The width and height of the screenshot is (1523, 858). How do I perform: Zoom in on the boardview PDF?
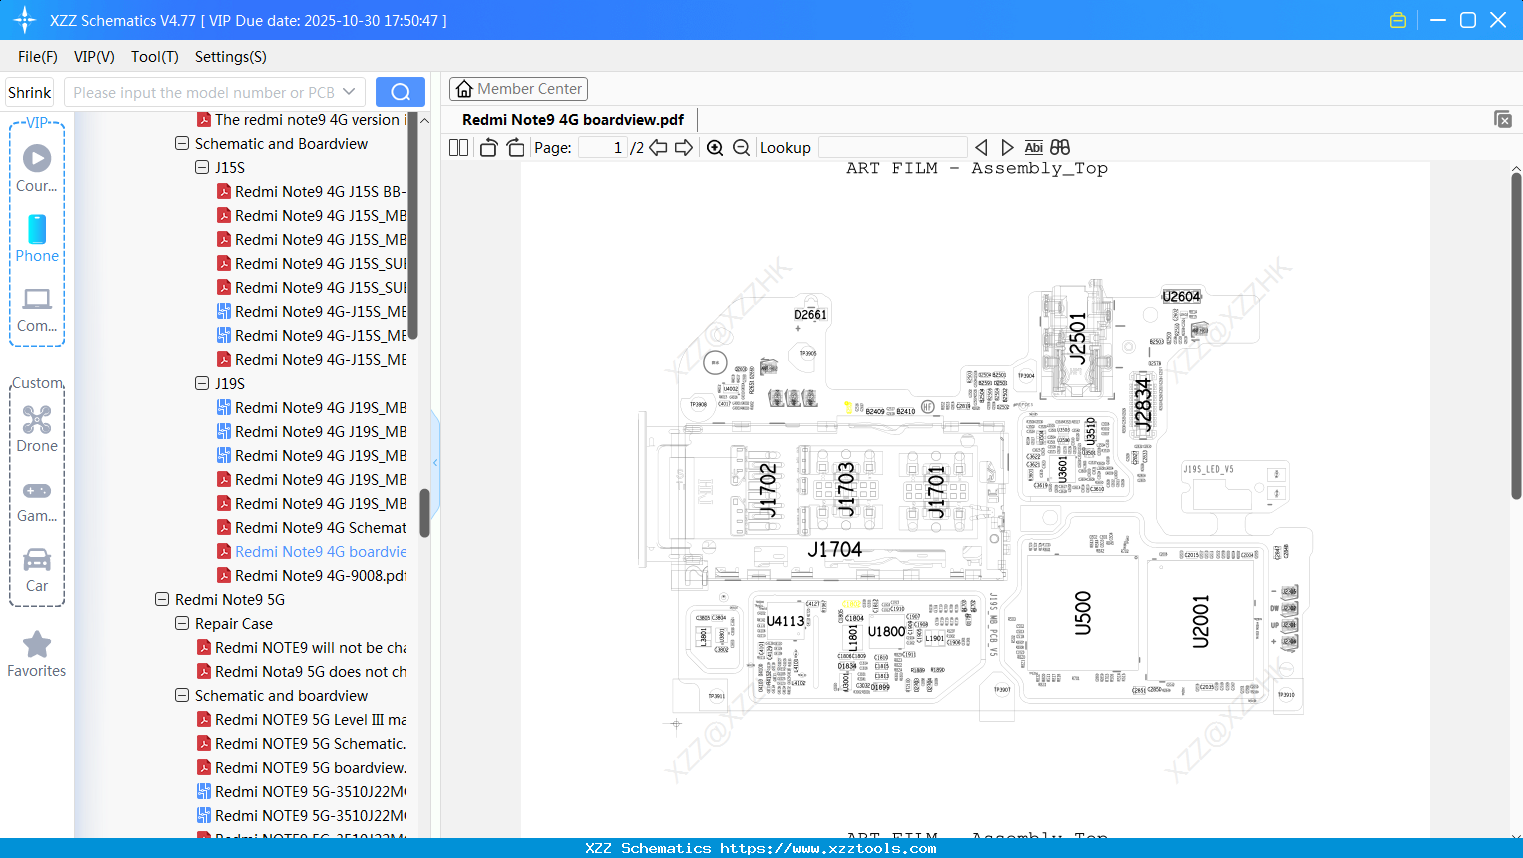pos(715,147)
